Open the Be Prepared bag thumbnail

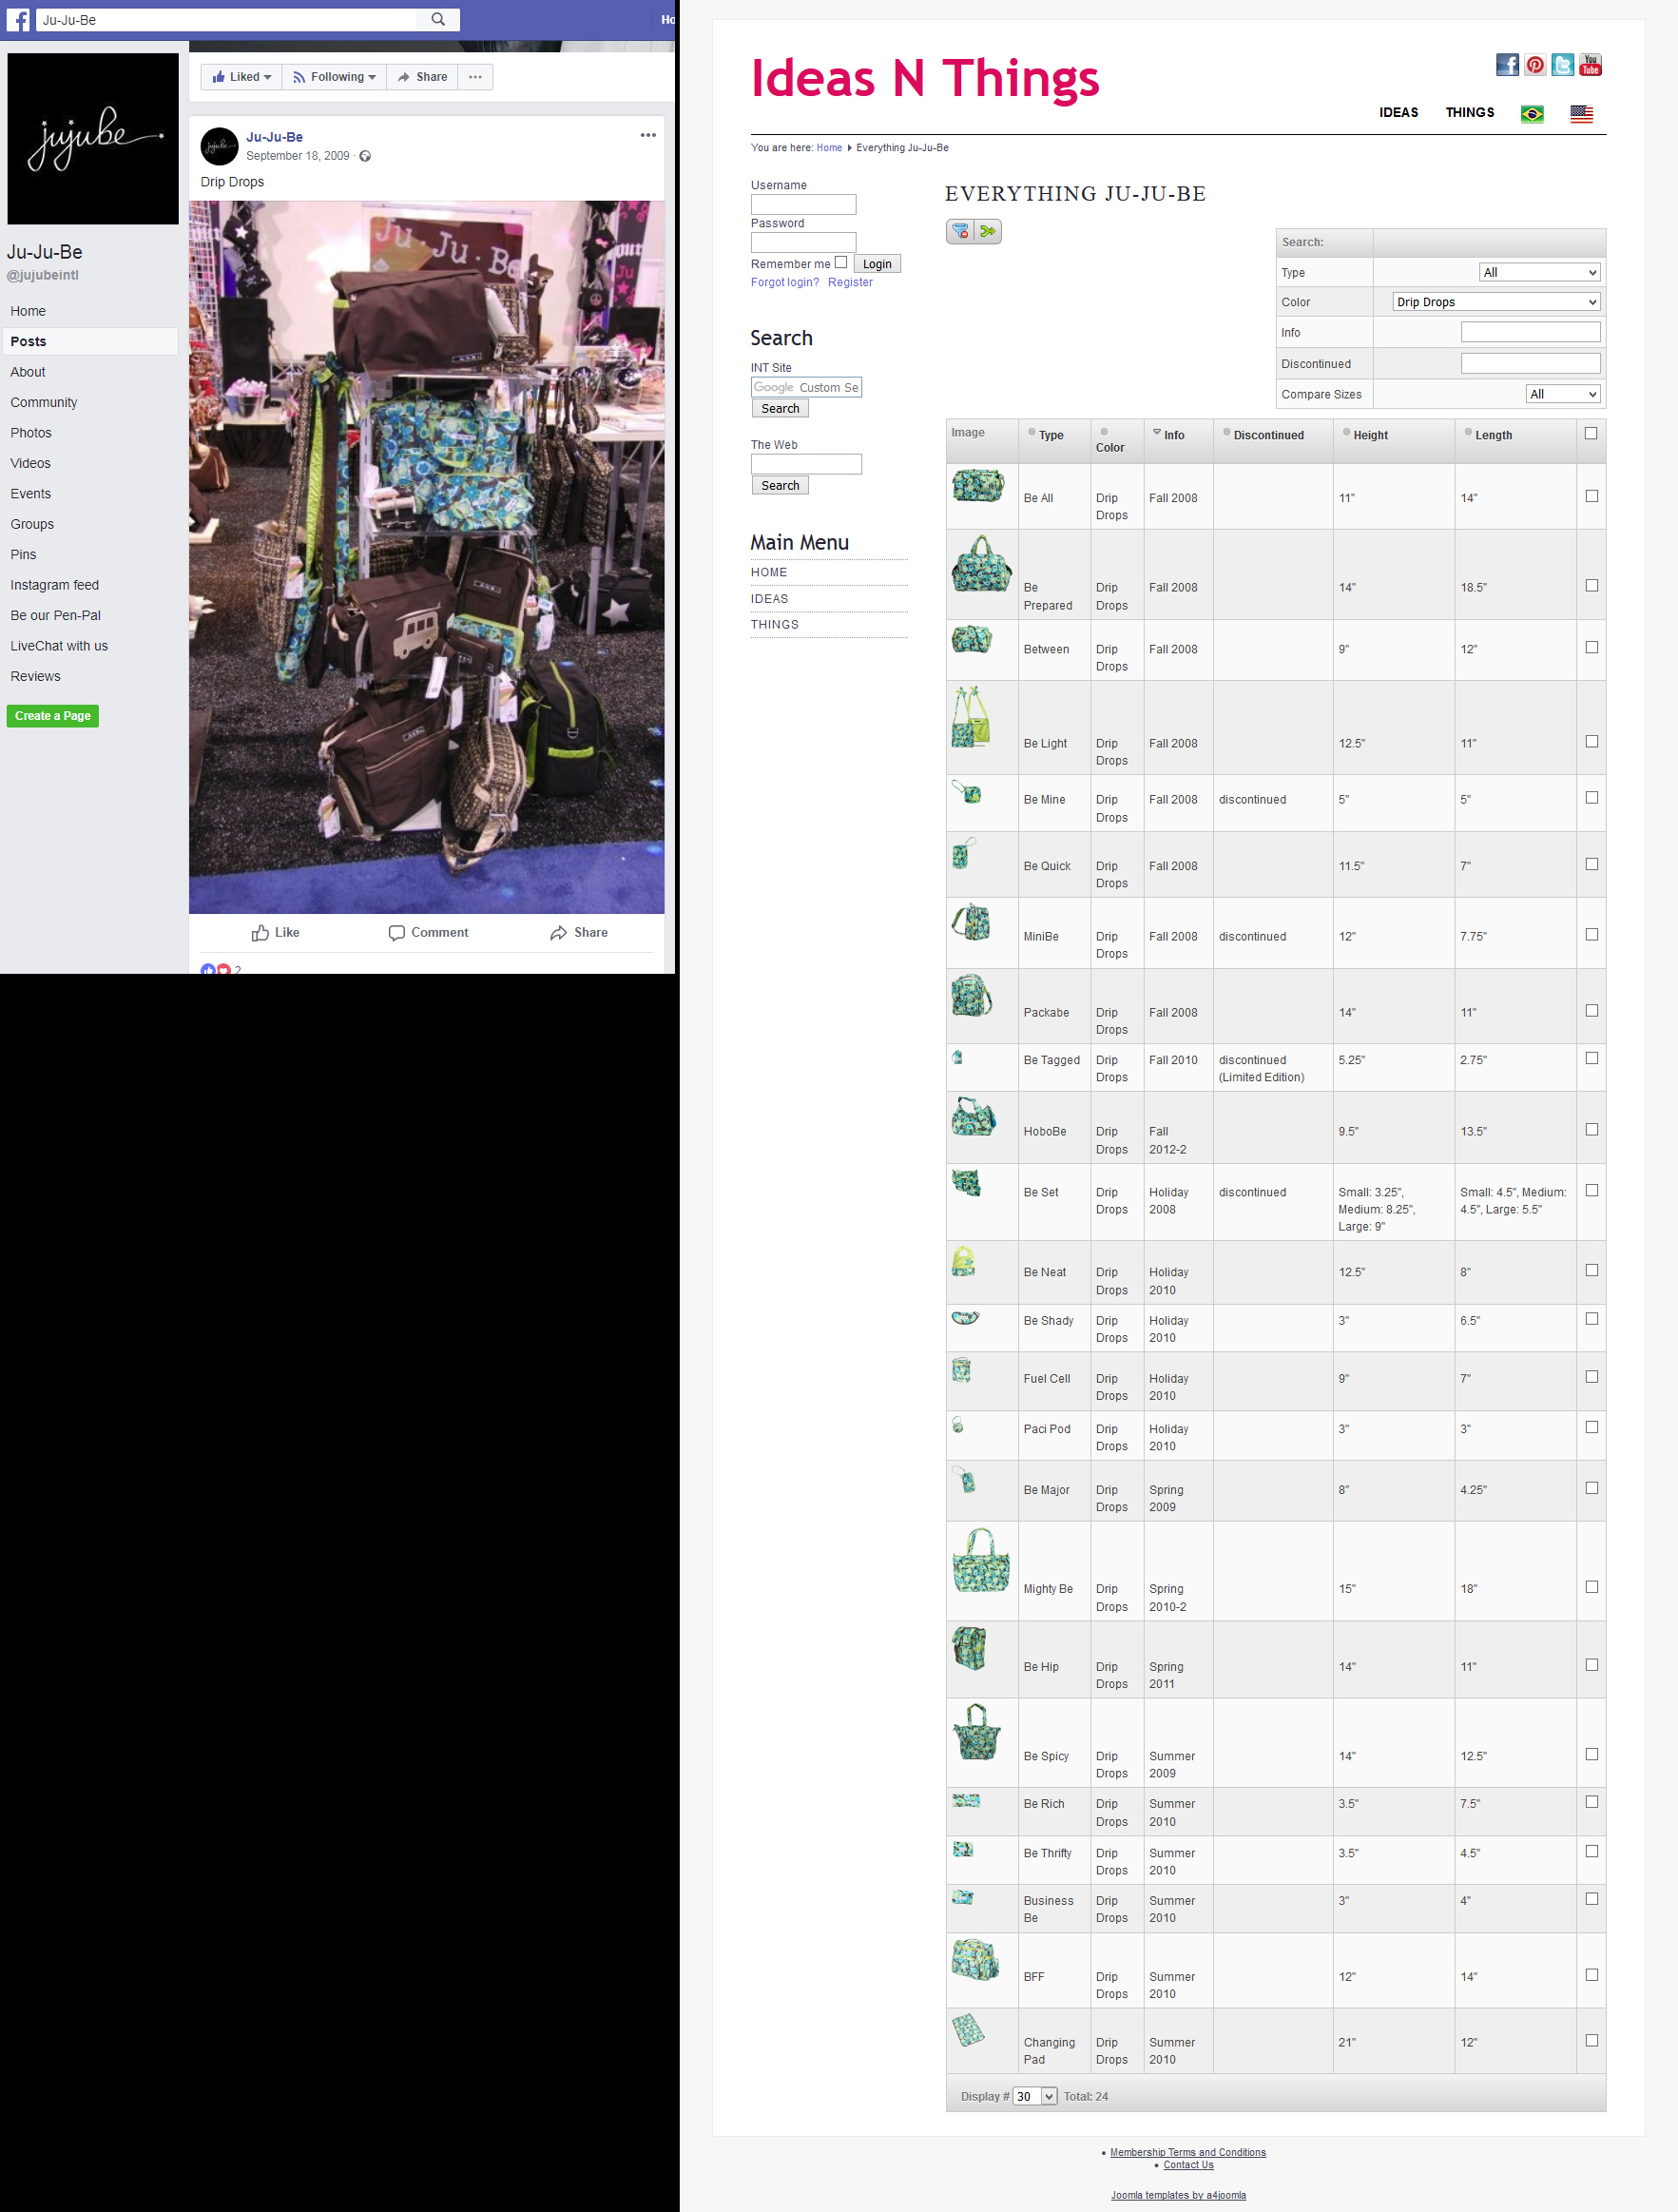[981, 563]
